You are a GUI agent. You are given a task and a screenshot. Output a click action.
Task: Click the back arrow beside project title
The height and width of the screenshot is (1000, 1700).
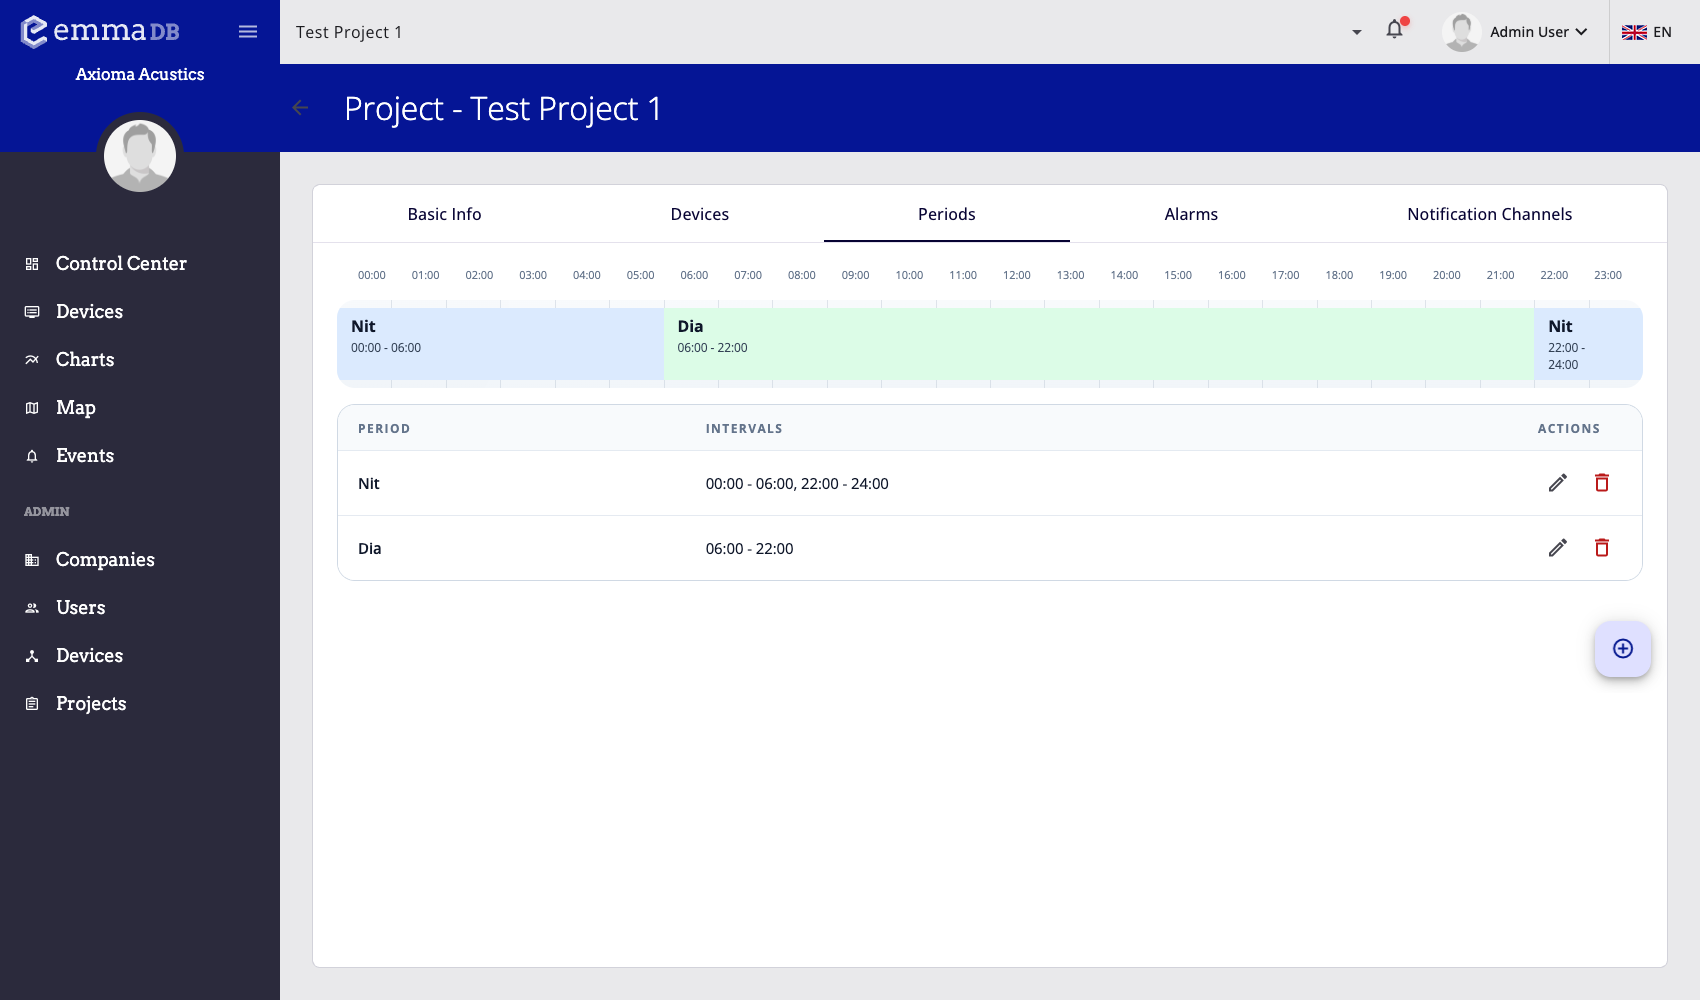coord(300,108)
